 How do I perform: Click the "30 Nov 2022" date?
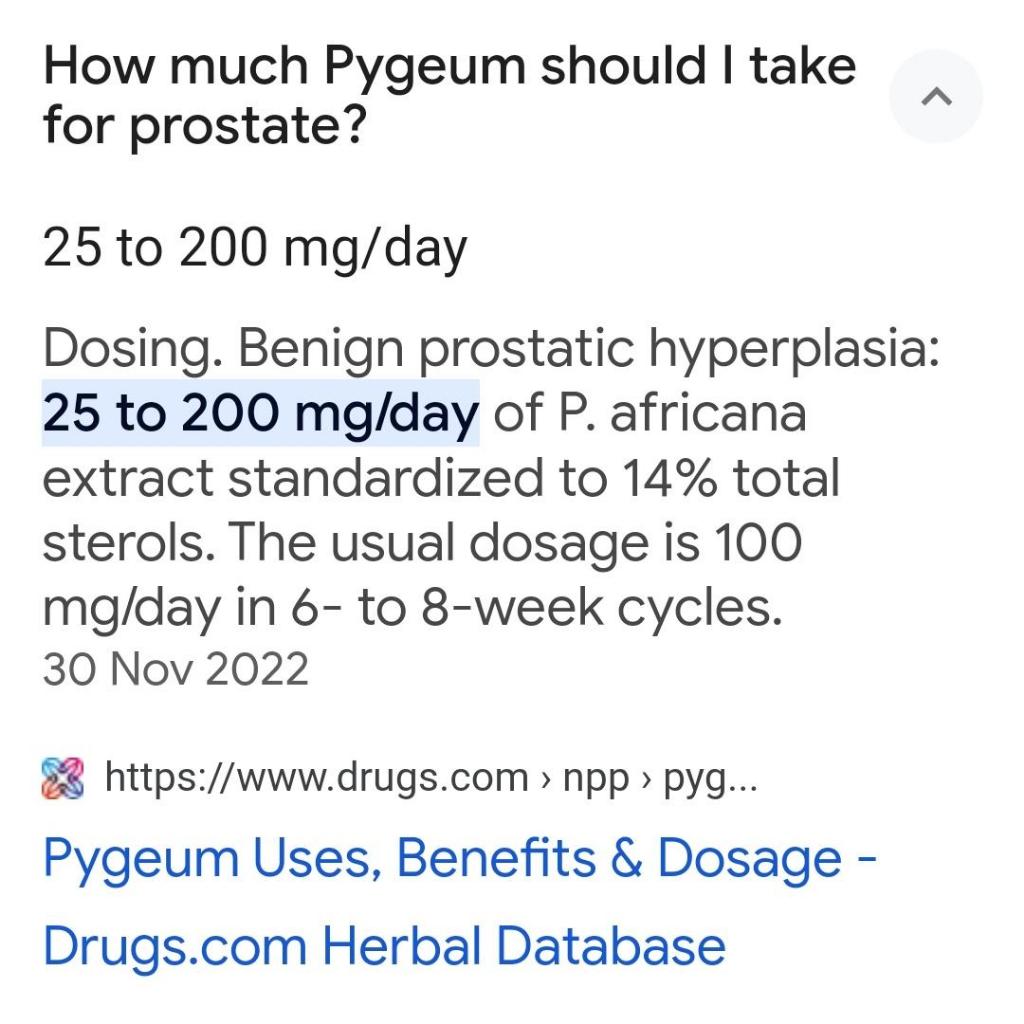pyautogui.click(x=175, y=669)
